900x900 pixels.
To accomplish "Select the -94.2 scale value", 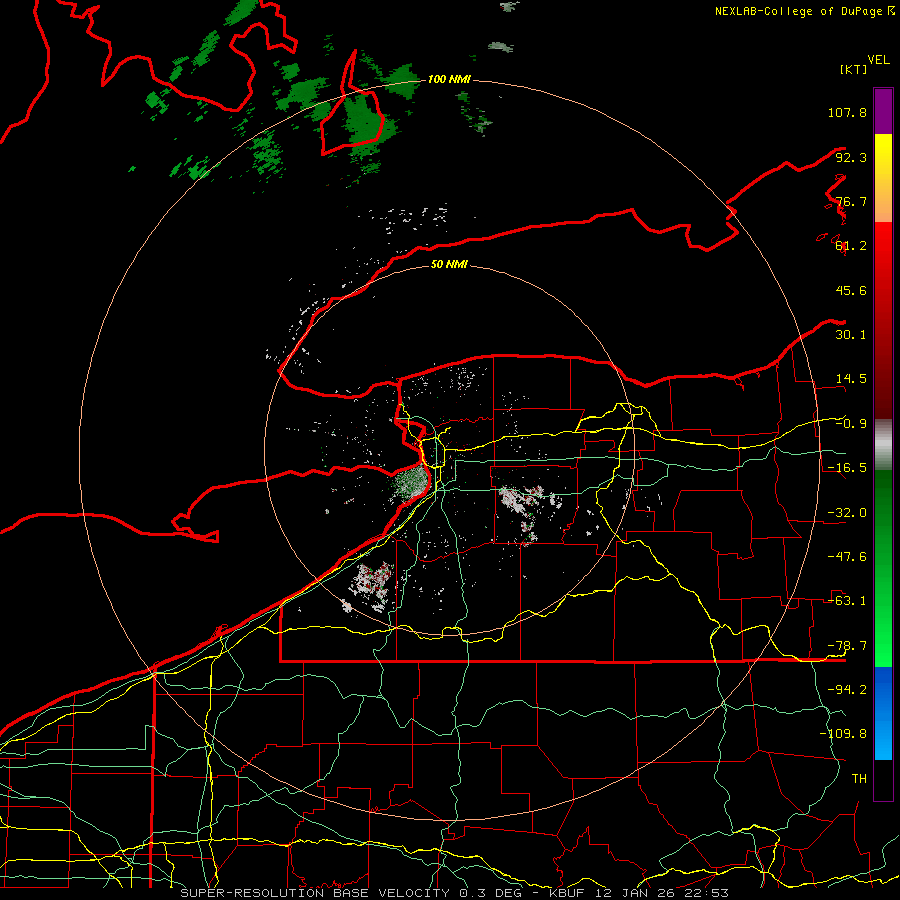I will 847,690.
